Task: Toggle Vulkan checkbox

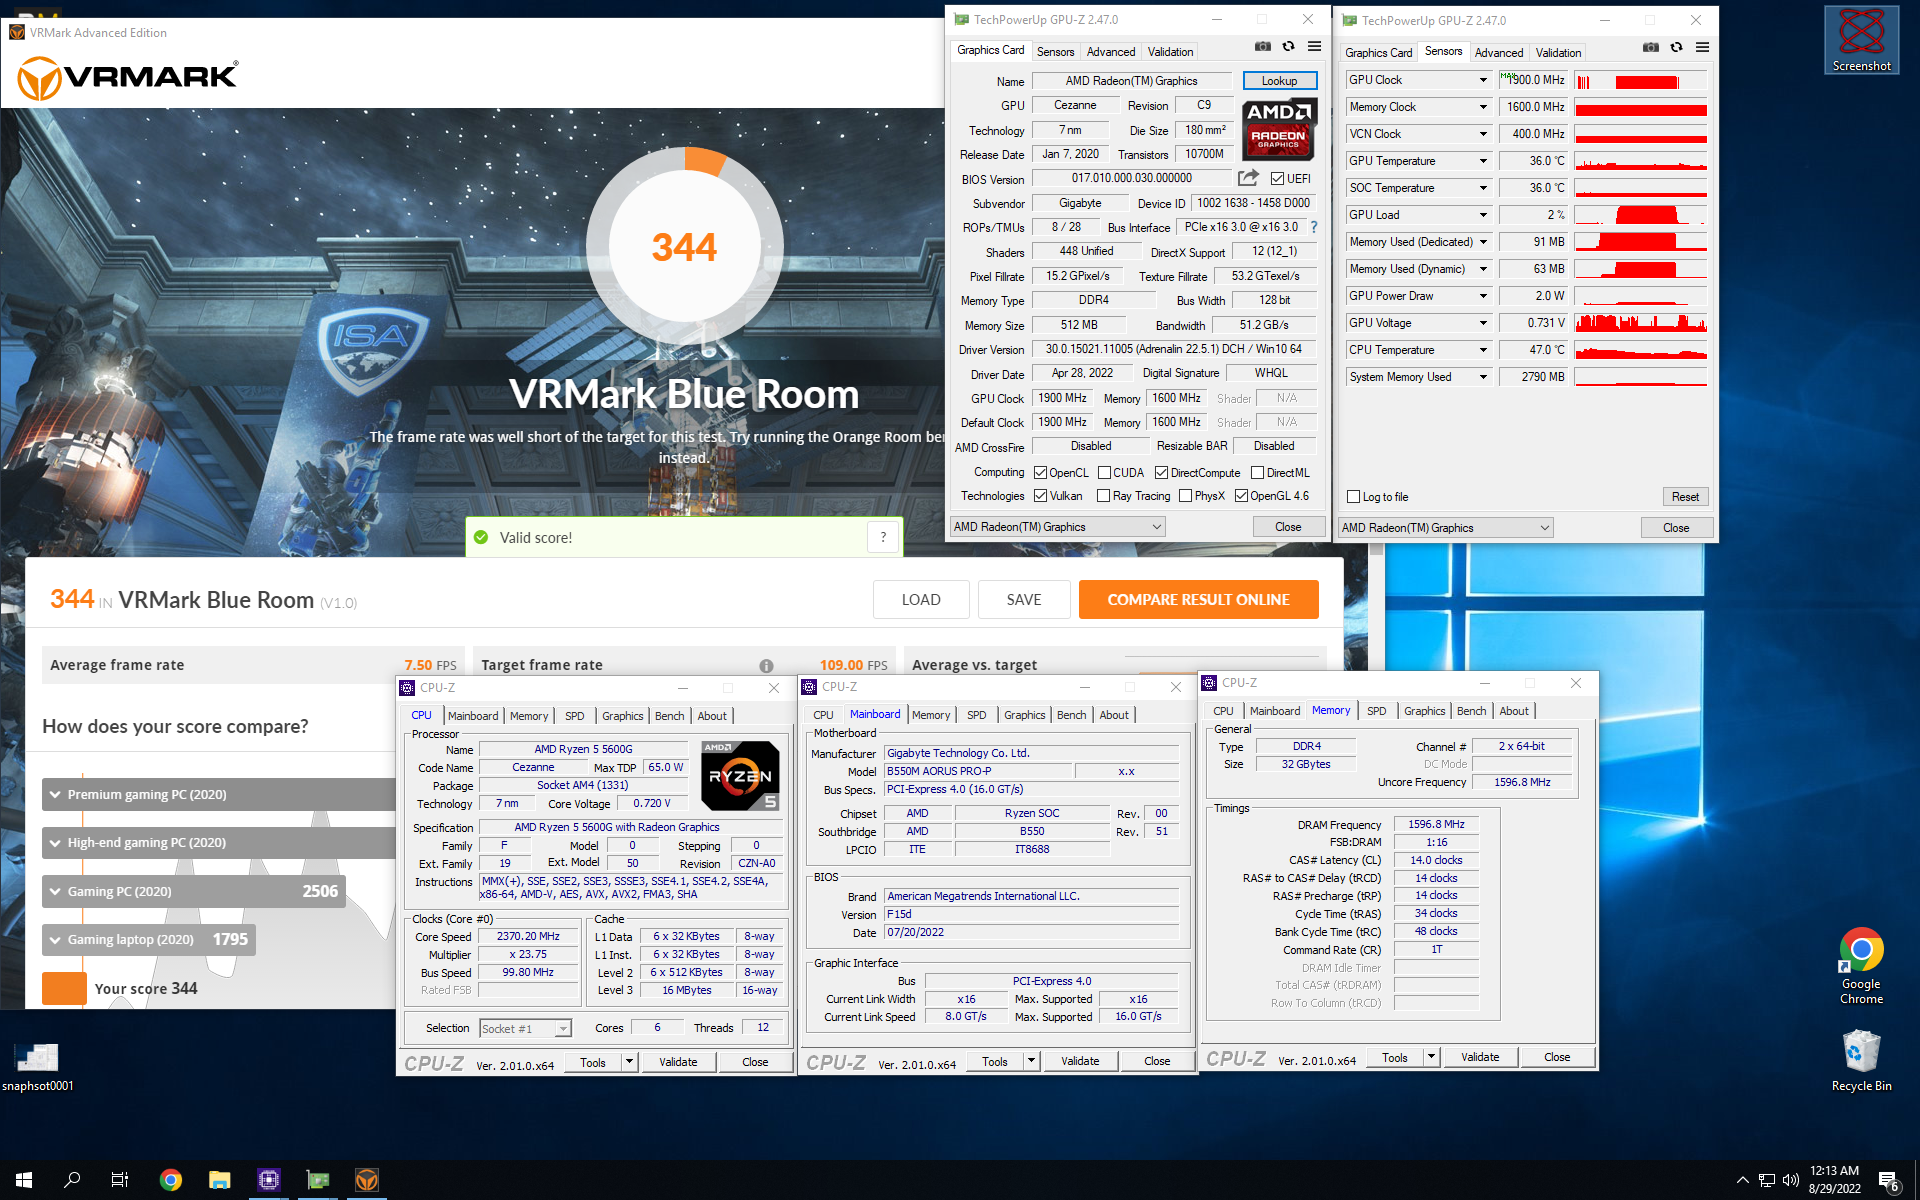Action: click(1040, 496)
